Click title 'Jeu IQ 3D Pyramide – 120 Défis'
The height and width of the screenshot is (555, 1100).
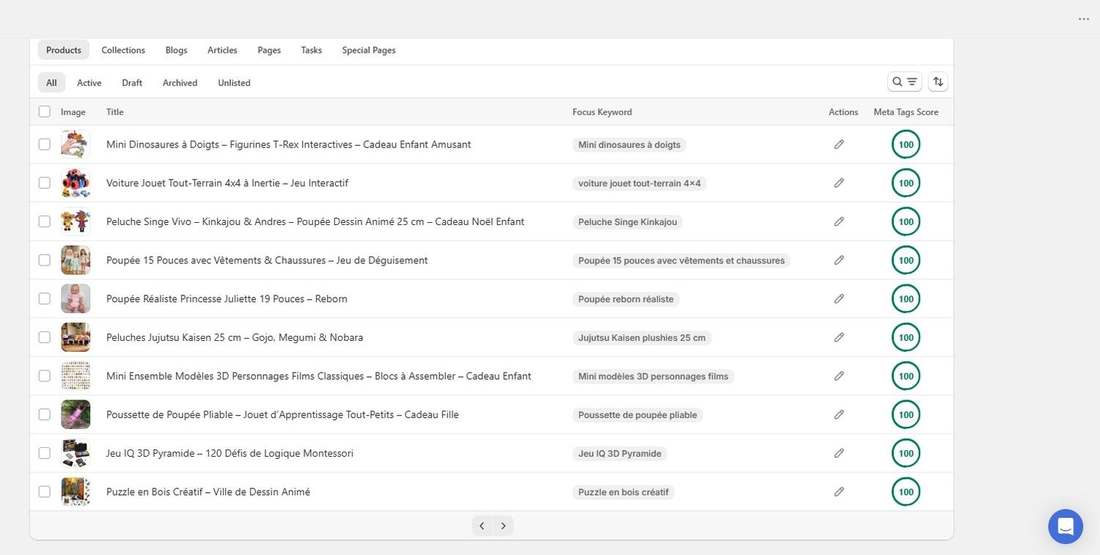point(230,453)
